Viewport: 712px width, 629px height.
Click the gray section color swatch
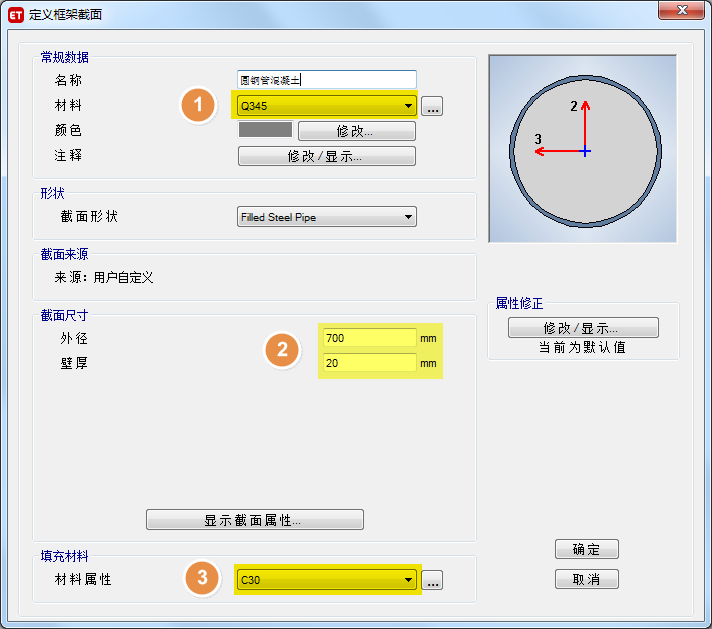pos(265,130)
